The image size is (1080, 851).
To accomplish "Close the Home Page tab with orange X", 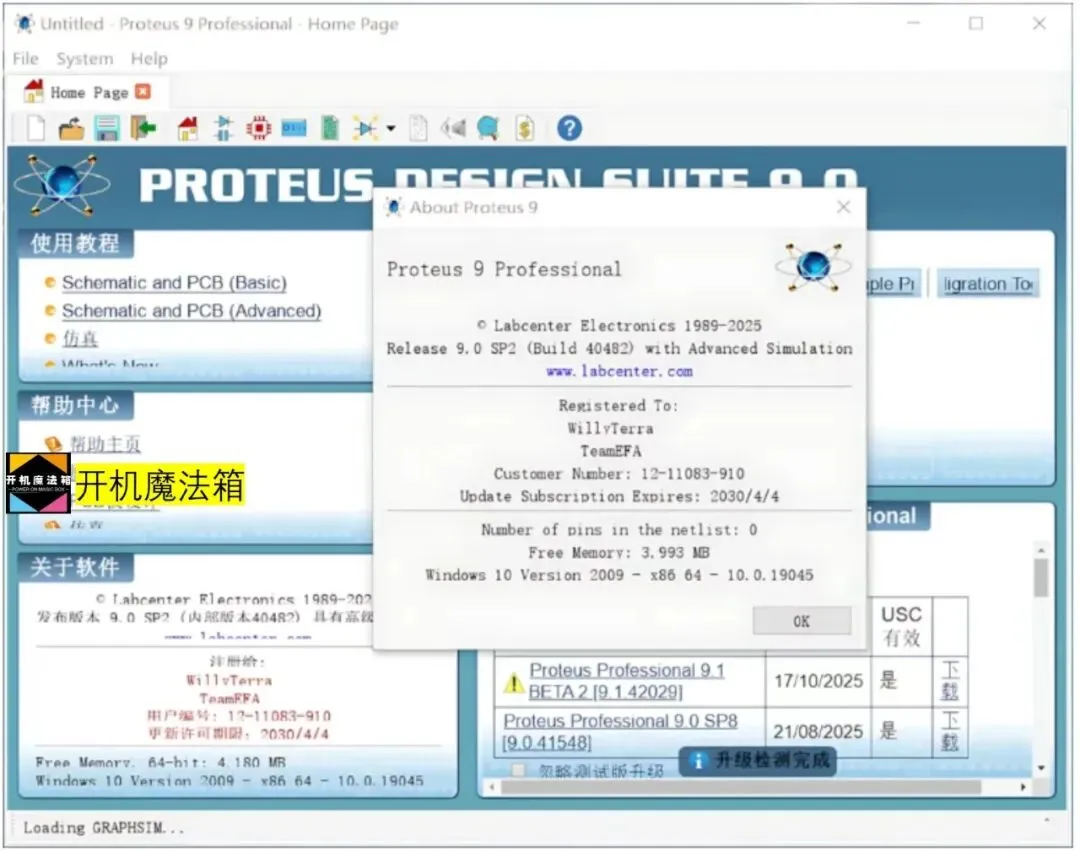I will coord(143,92).
